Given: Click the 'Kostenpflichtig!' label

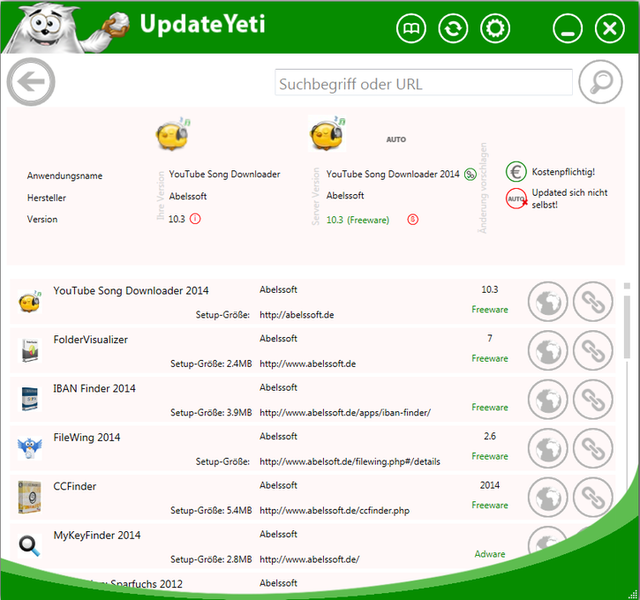Looking at the screenshot, I should click(x=563, y=172).
